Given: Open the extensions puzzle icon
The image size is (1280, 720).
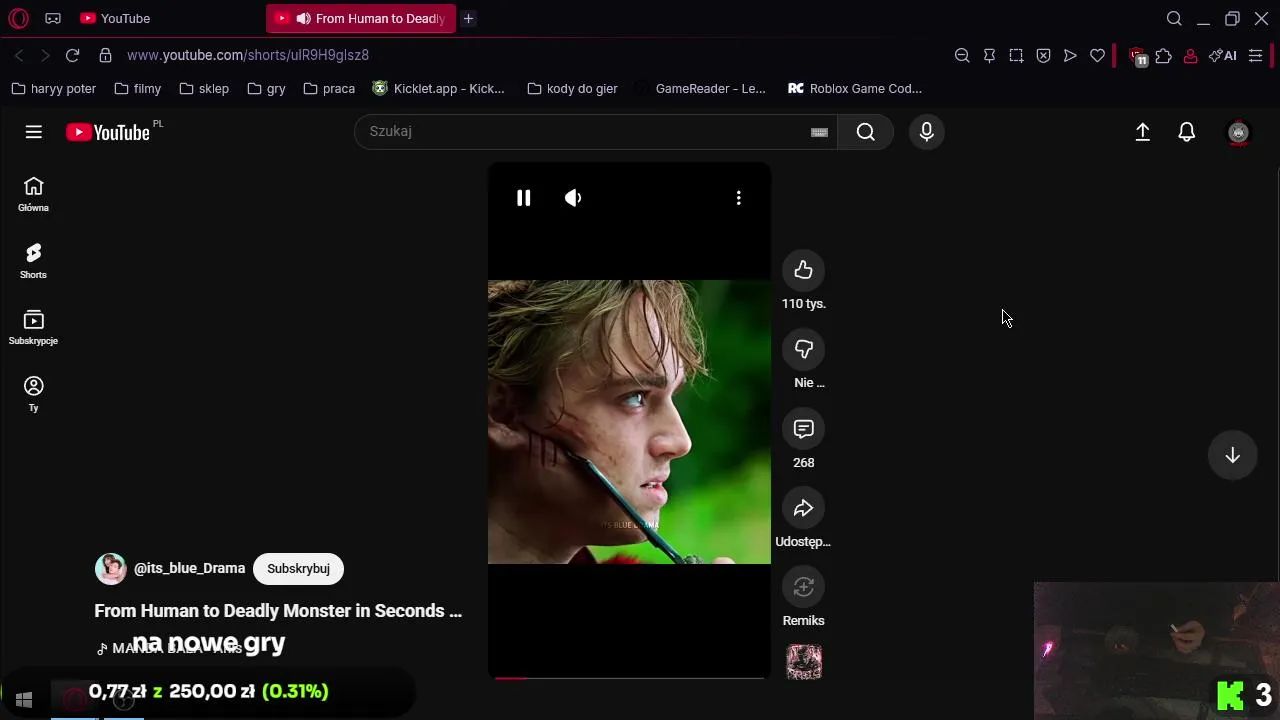Looking at the screenshot, I should (x=1163, y=56).
